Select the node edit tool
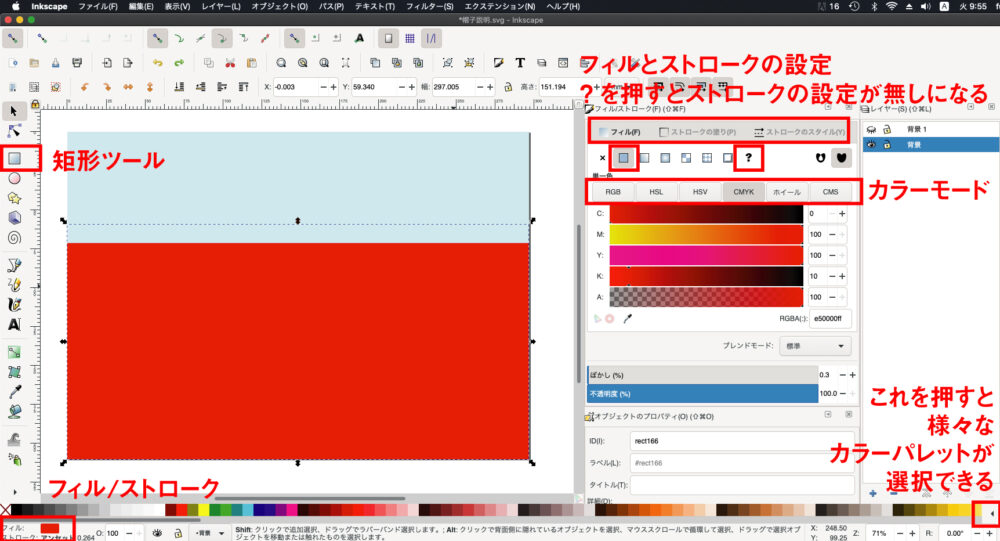 coord(15,131)
